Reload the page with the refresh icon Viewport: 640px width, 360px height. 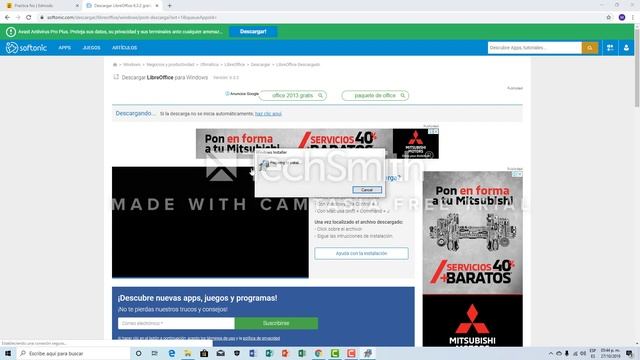(x=29, y=18)
